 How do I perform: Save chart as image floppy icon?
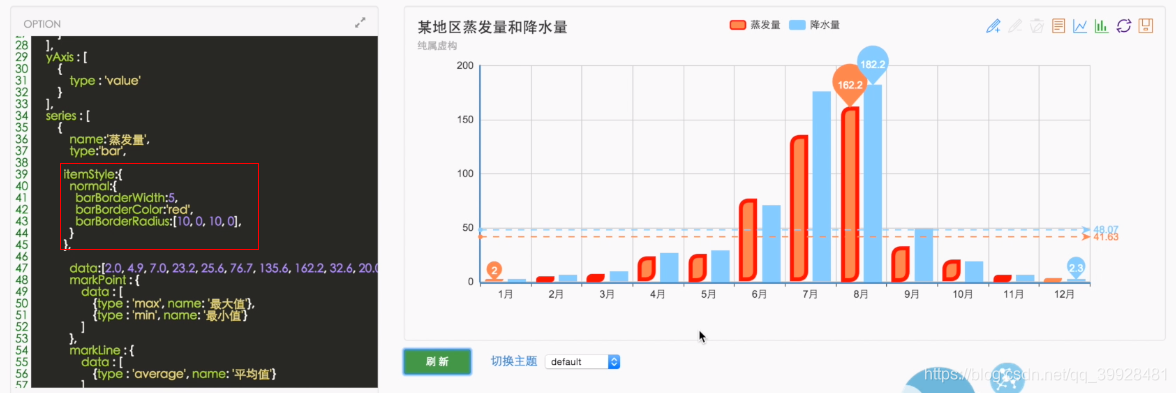1145,26
